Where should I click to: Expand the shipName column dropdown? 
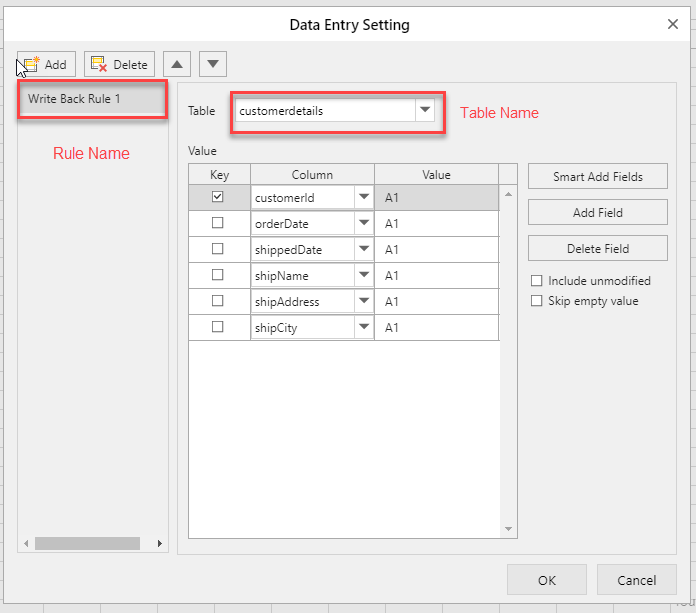(x=364, y=276)
